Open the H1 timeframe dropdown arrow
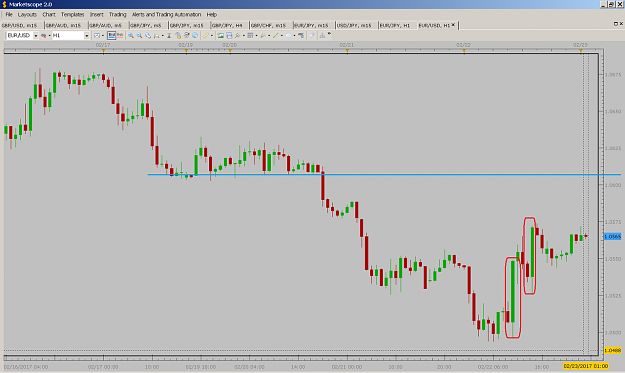The height and width of the screenshot is (373, 625). (x=86, y=35)
